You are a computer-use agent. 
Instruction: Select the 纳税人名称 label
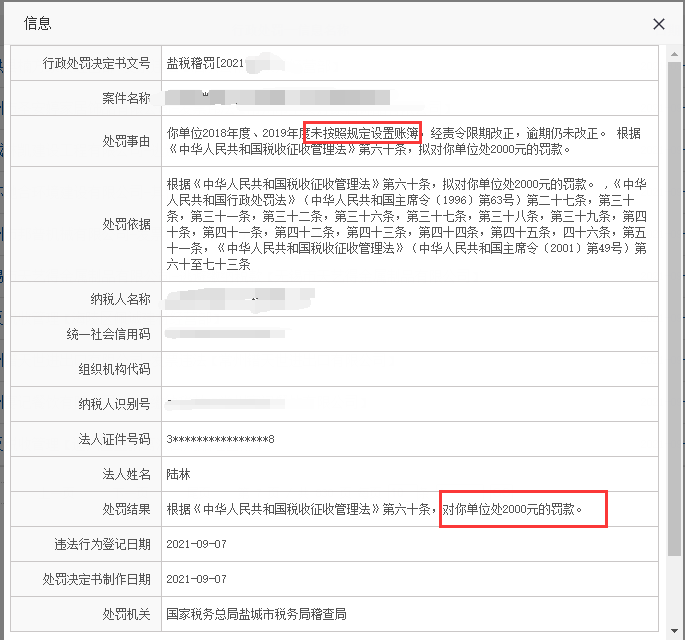[x=120, y=299]
